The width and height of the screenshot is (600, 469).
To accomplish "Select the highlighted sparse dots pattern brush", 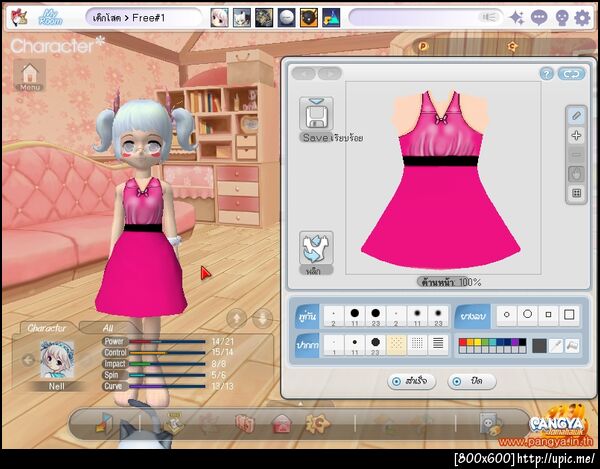I will tap(396, 344).
